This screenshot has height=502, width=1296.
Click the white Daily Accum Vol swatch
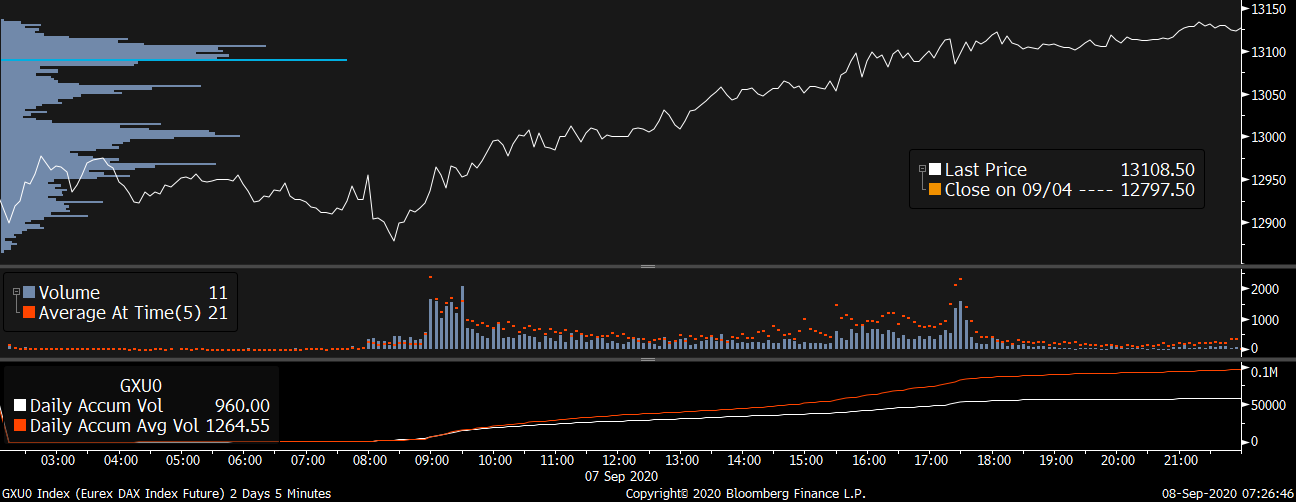tap(19, 406)
